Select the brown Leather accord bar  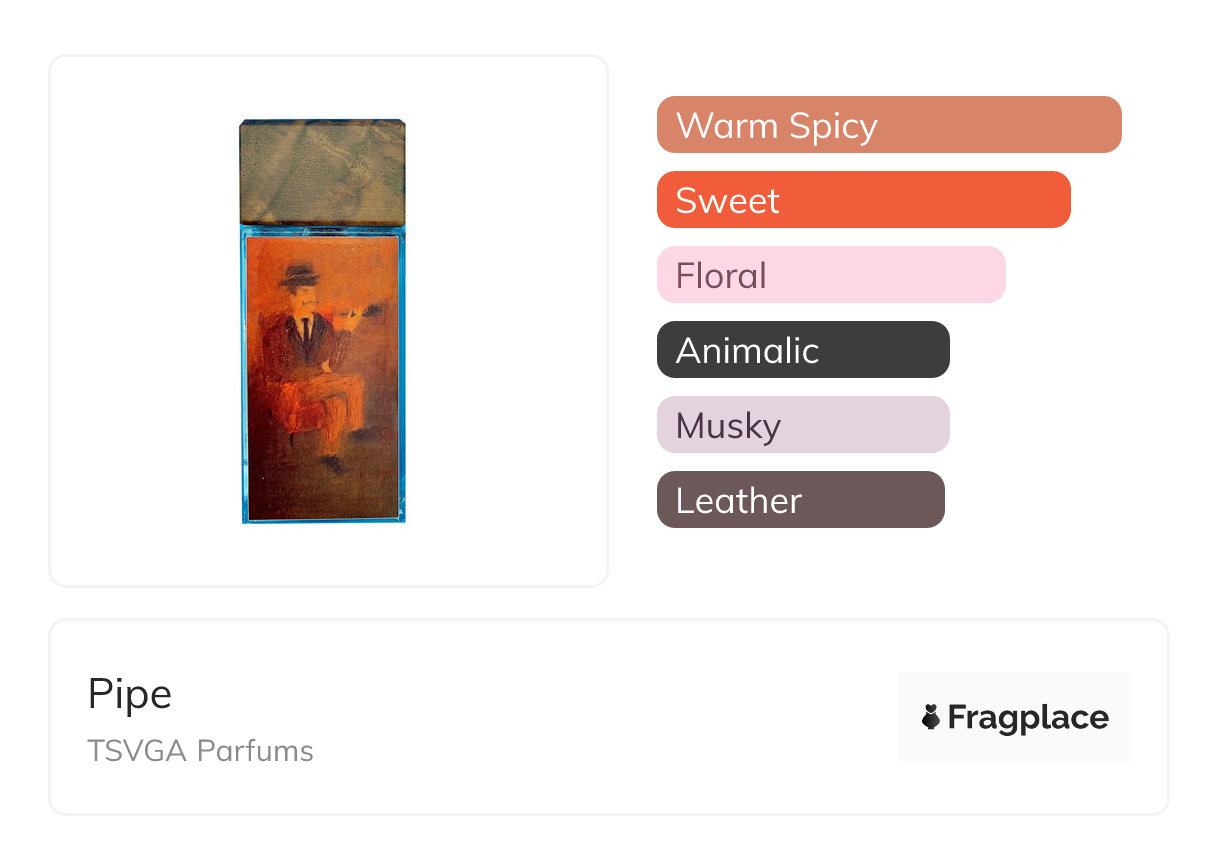tap(800, 500)
